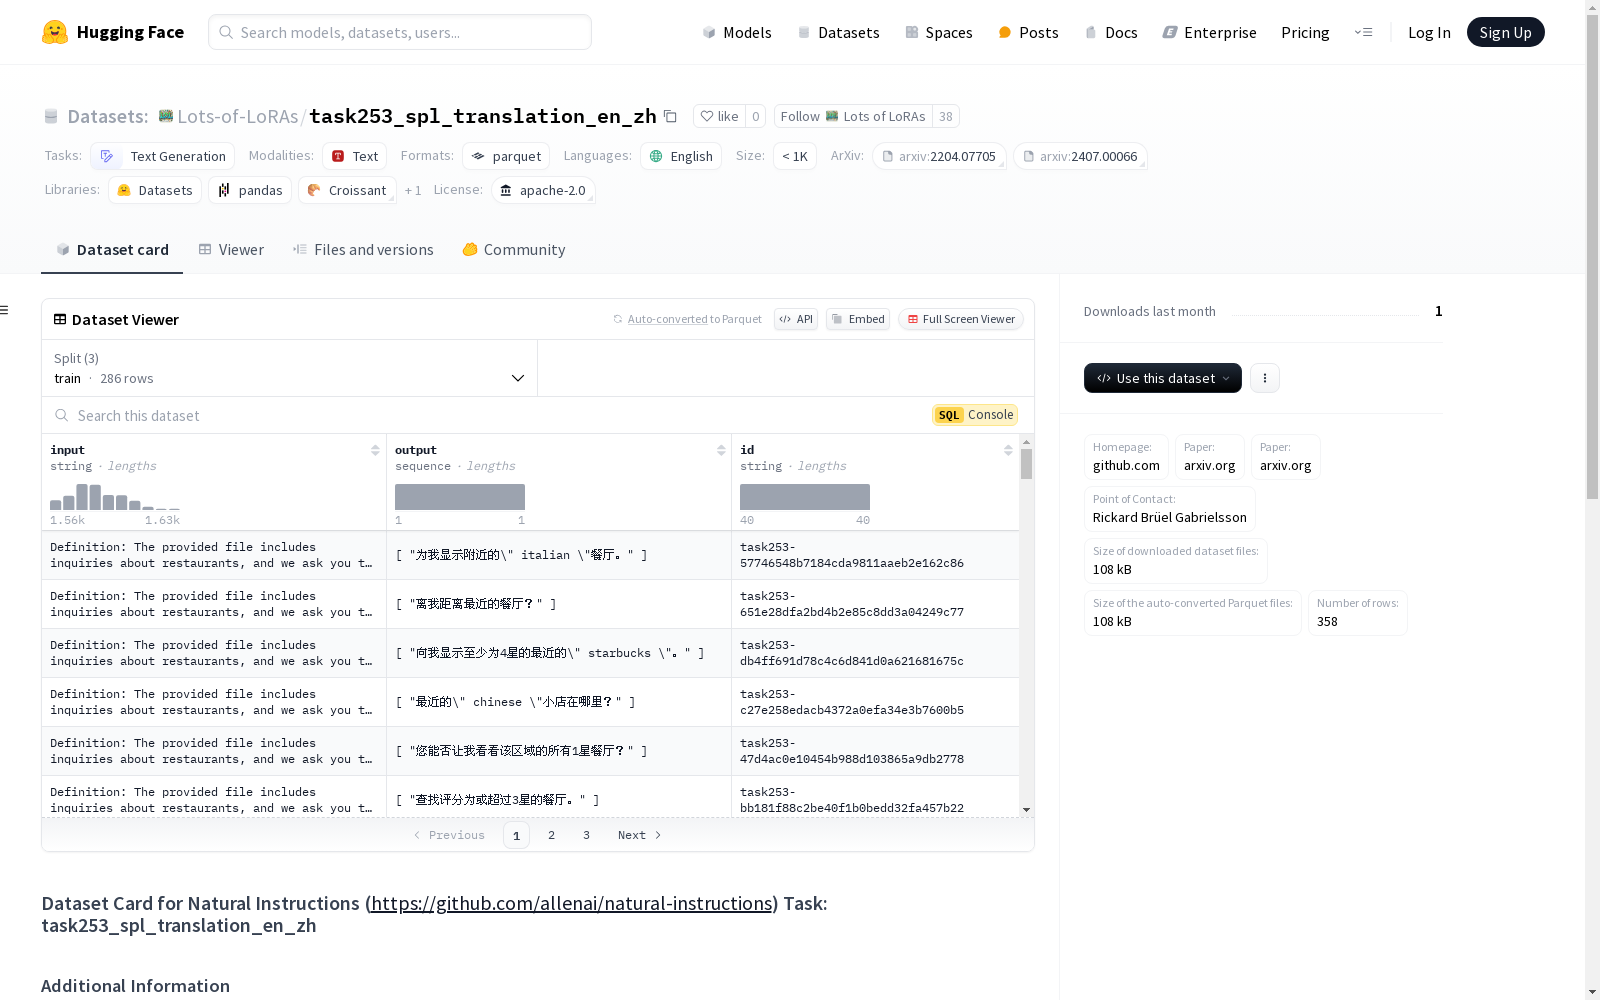Open the Datasets library tag
The height and width of the screenshot is (1000, 1600).
(x=155, y=190)
